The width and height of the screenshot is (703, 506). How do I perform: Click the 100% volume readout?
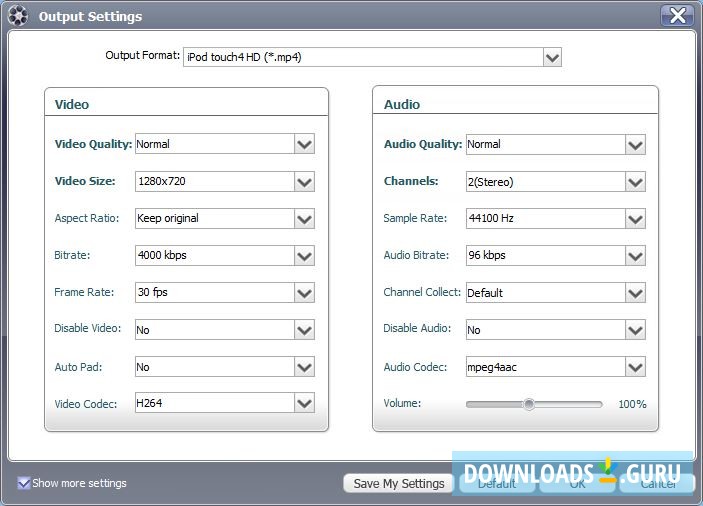click(632, 404)
